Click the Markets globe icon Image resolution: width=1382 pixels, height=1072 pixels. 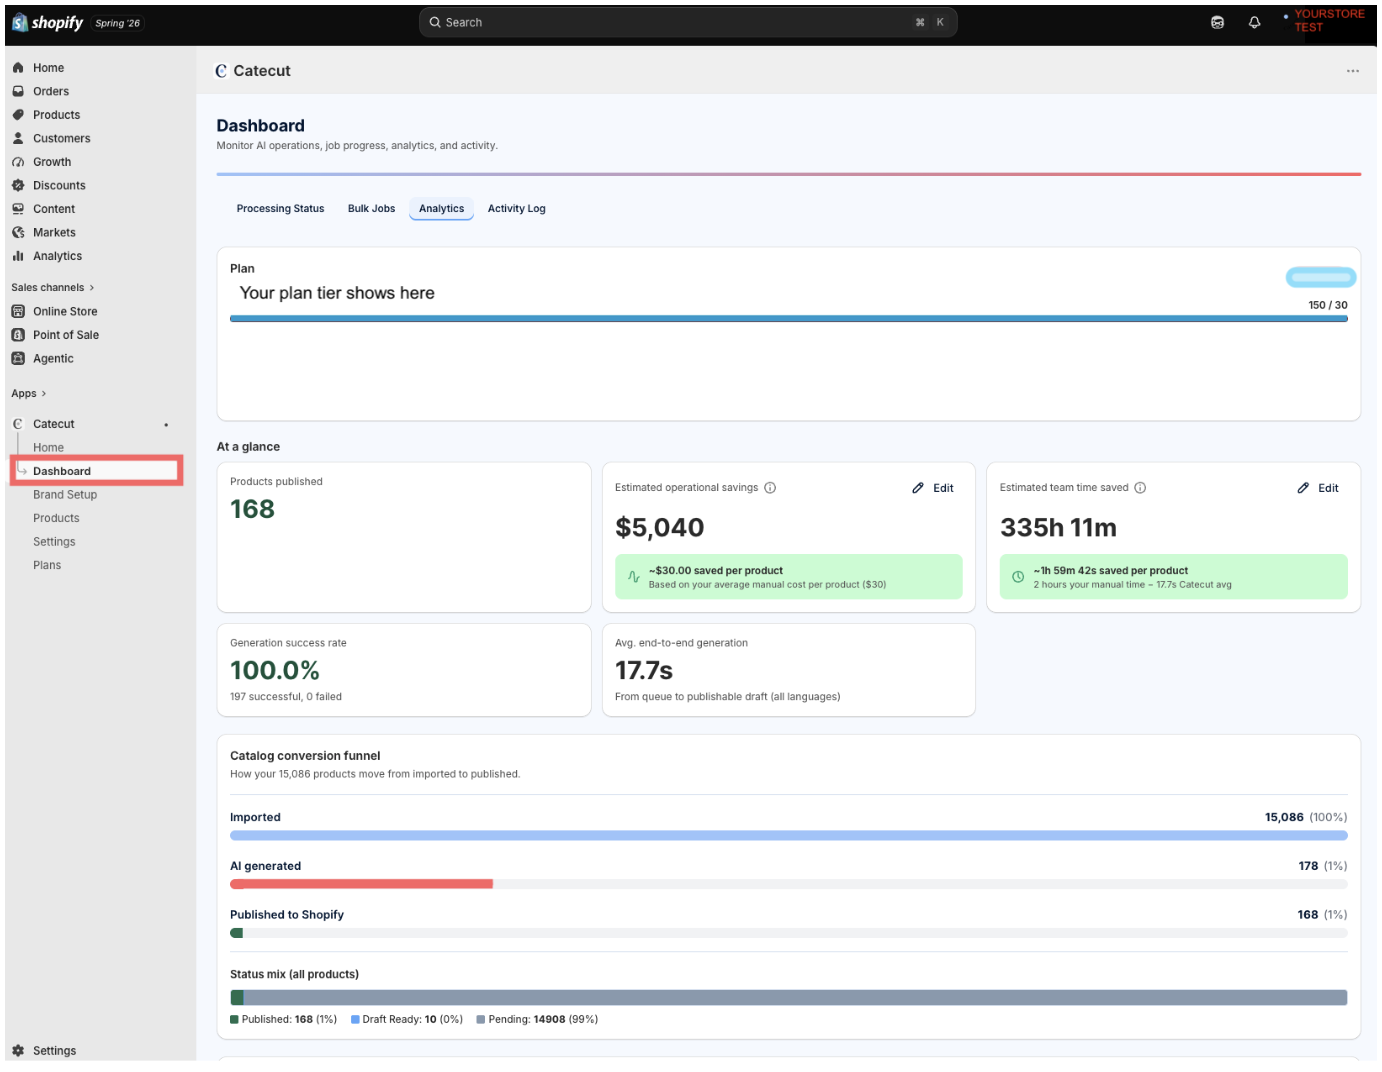(x=18, y=232)
